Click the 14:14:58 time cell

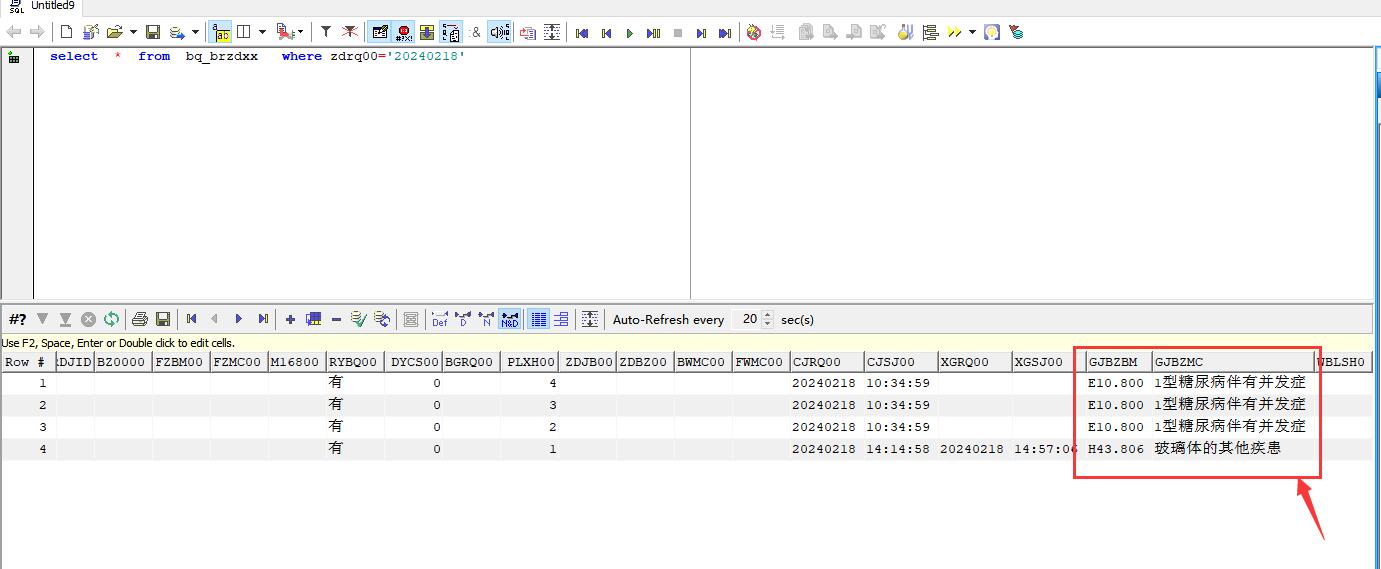click(x=900, y=449)
